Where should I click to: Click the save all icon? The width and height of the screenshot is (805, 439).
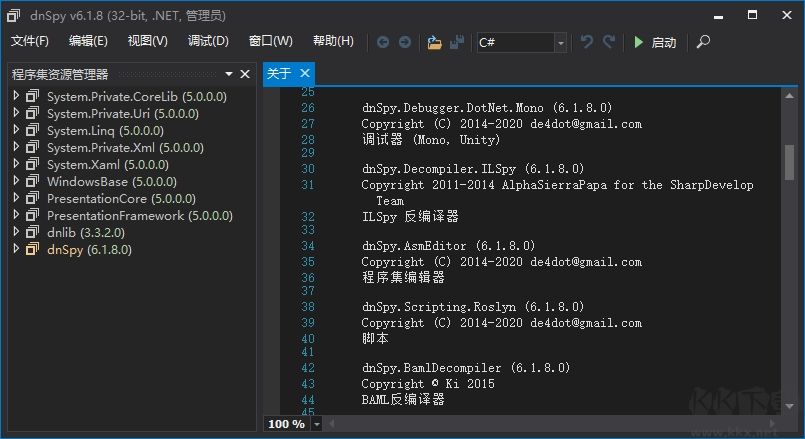(457, 42)
